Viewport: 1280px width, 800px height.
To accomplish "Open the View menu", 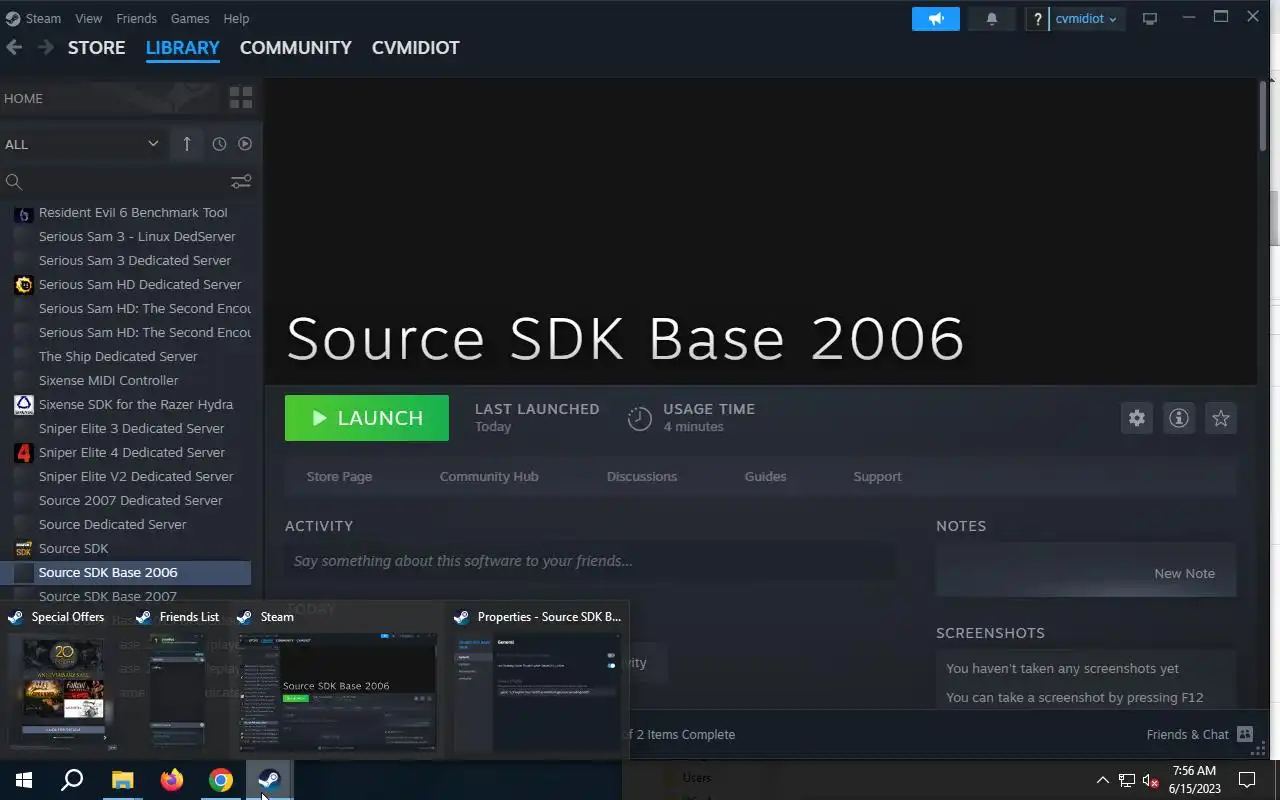I will (89, 18).
